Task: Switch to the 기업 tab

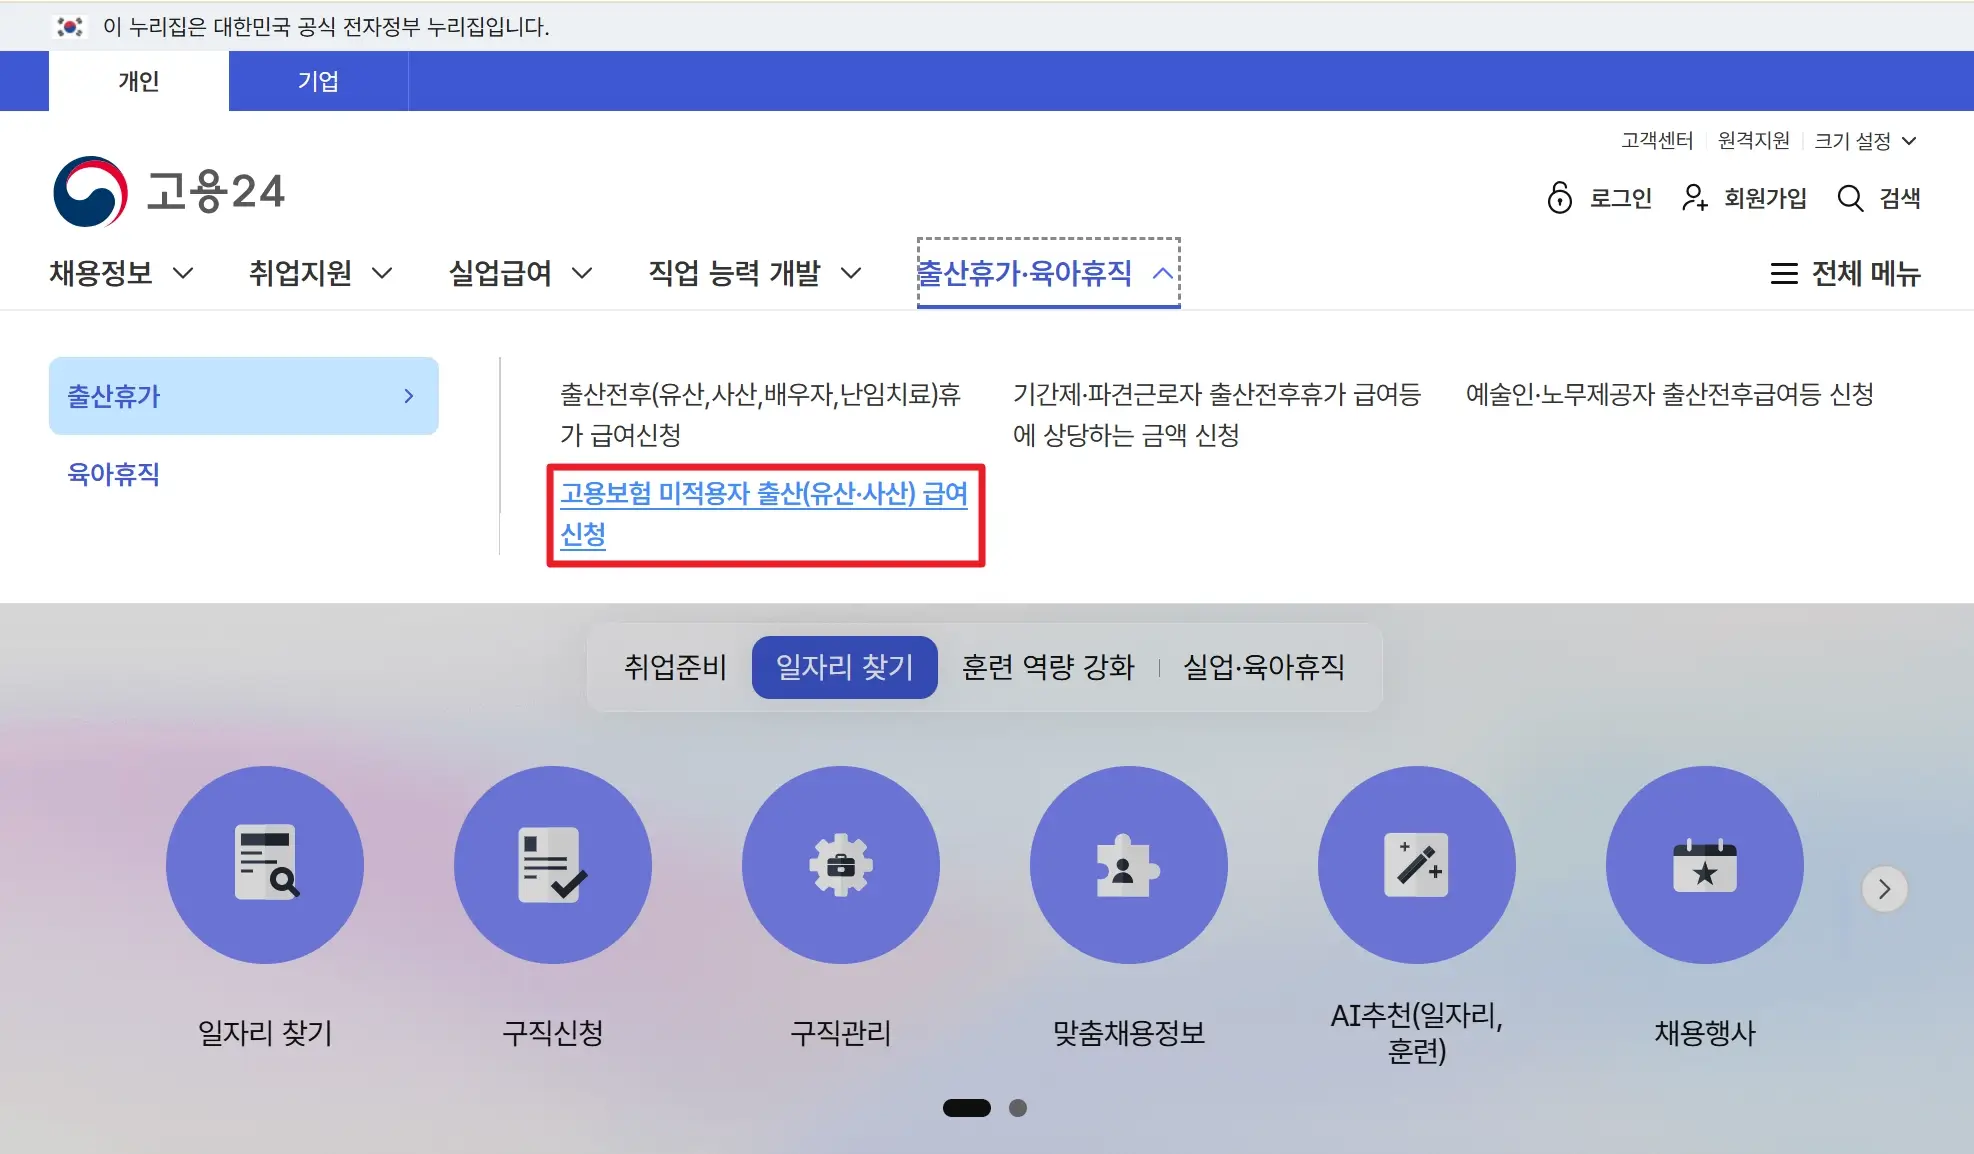Action: point(318,81)
